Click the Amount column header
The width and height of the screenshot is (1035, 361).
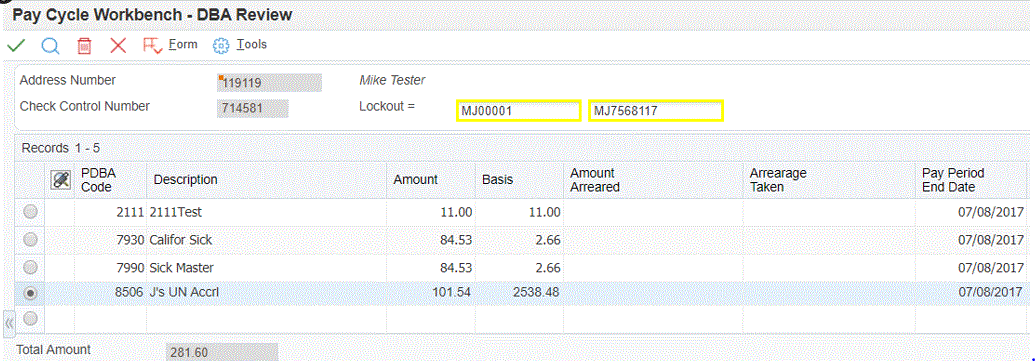point(430,180)
